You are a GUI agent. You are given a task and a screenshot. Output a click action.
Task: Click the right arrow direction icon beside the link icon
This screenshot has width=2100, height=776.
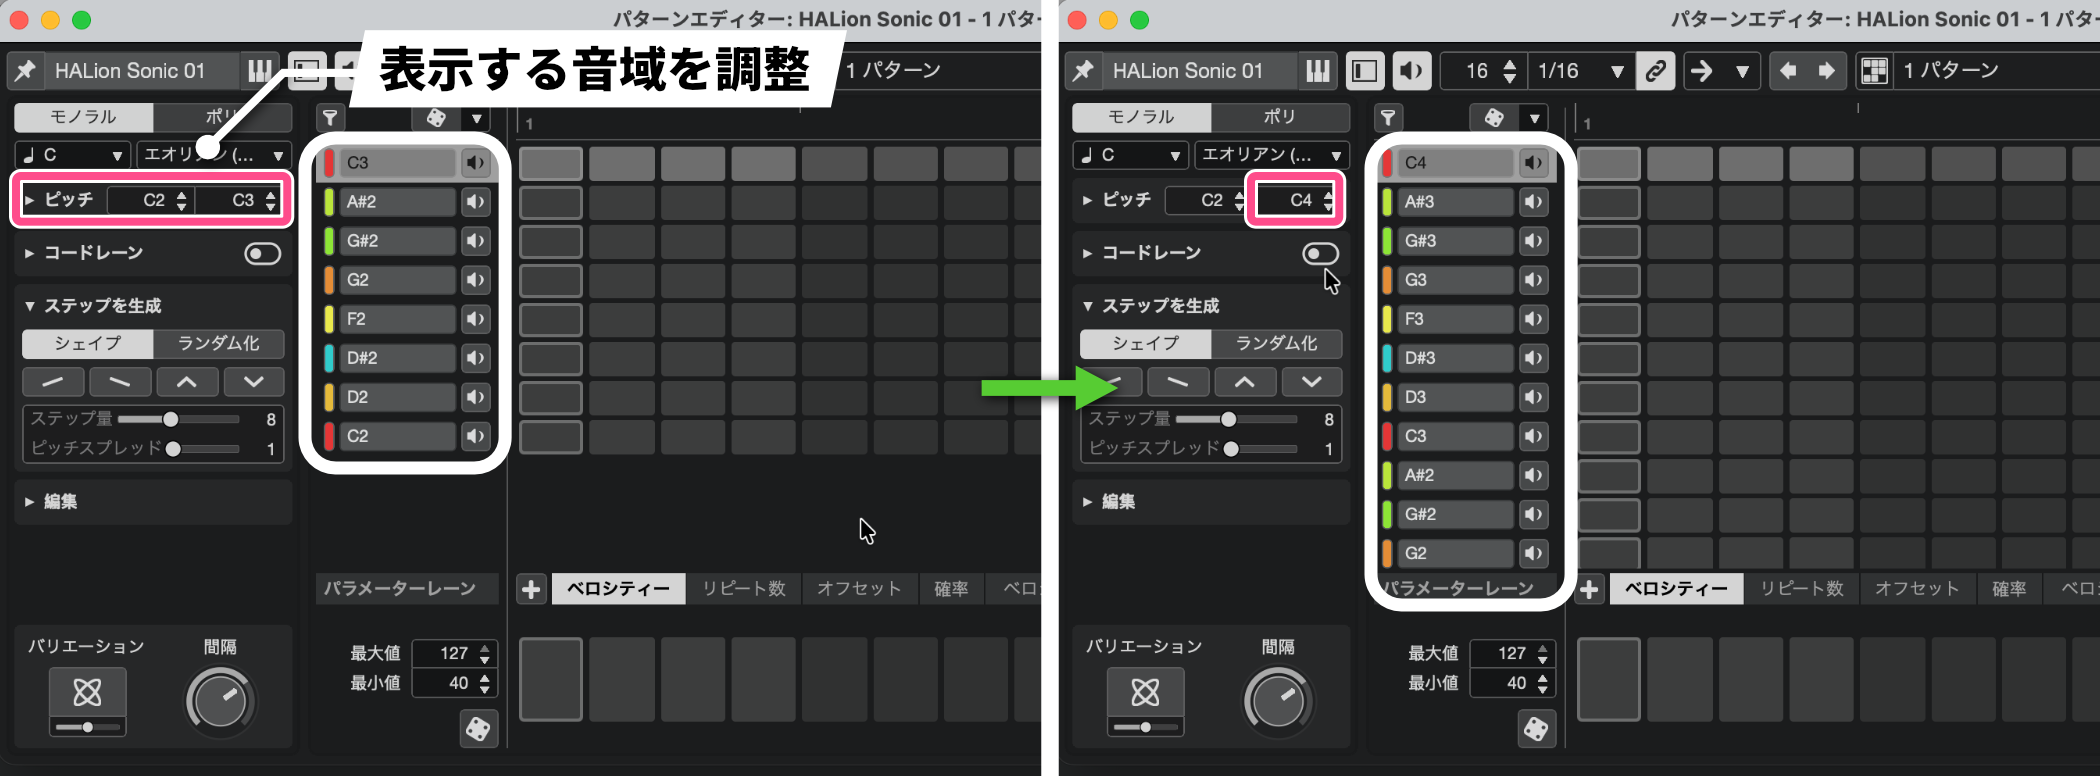pos(1701,71)
